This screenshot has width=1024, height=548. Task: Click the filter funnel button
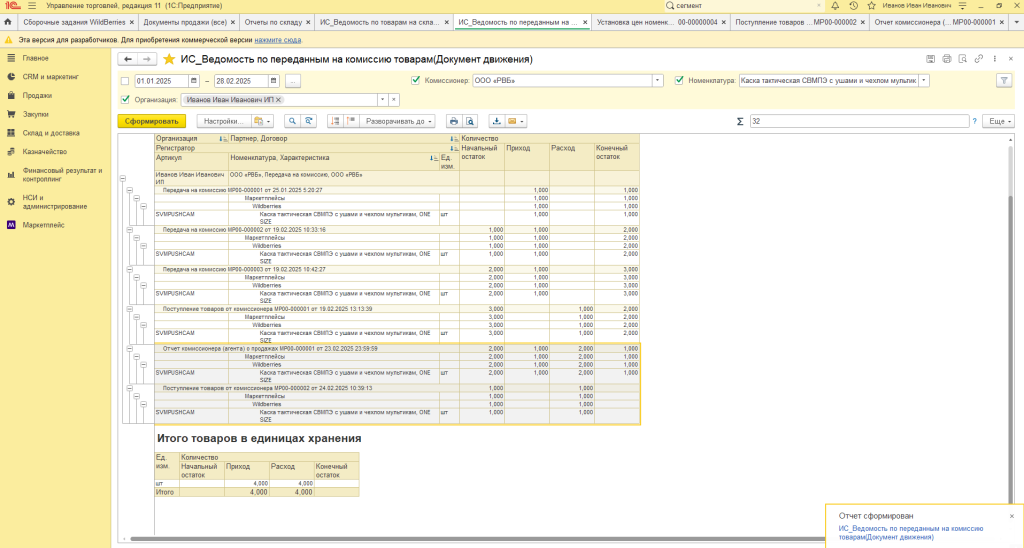coord(1004,81)
